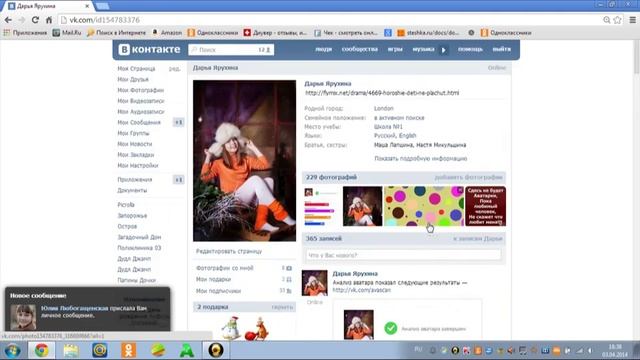Open Мои Видеозаписи in the sidebar
The height and width of the screenshot is (360, 640).
click(x=141, y=101)
